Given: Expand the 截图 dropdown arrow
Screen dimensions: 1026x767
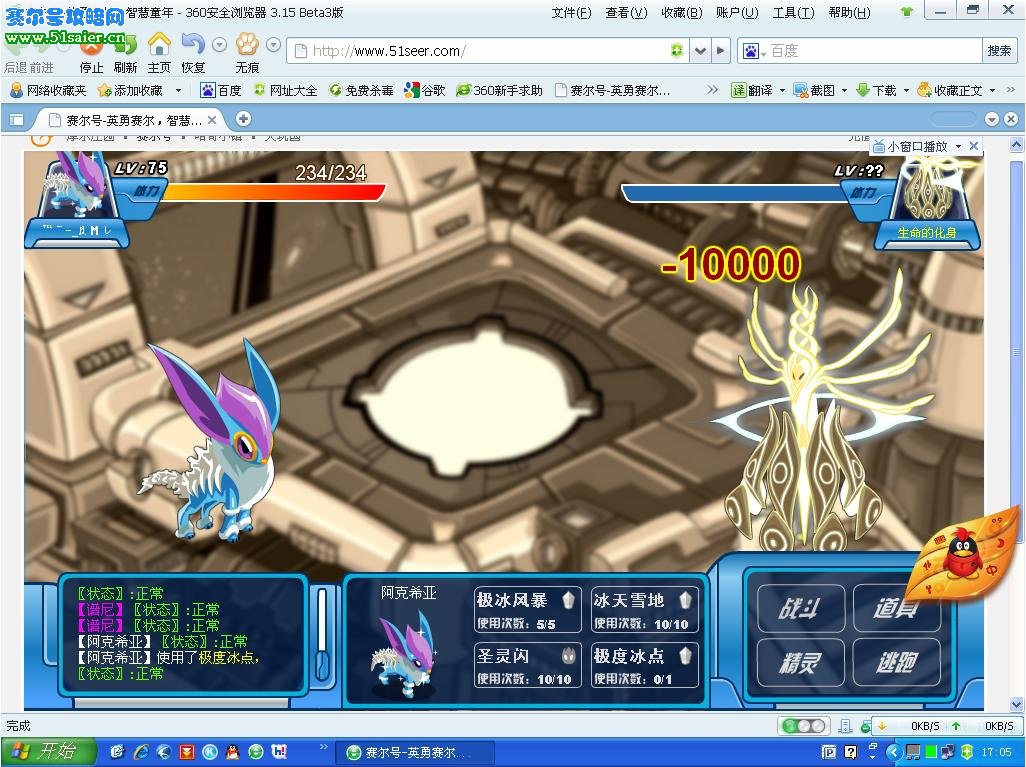Looking at the screenshot, I should coord(844,90).
